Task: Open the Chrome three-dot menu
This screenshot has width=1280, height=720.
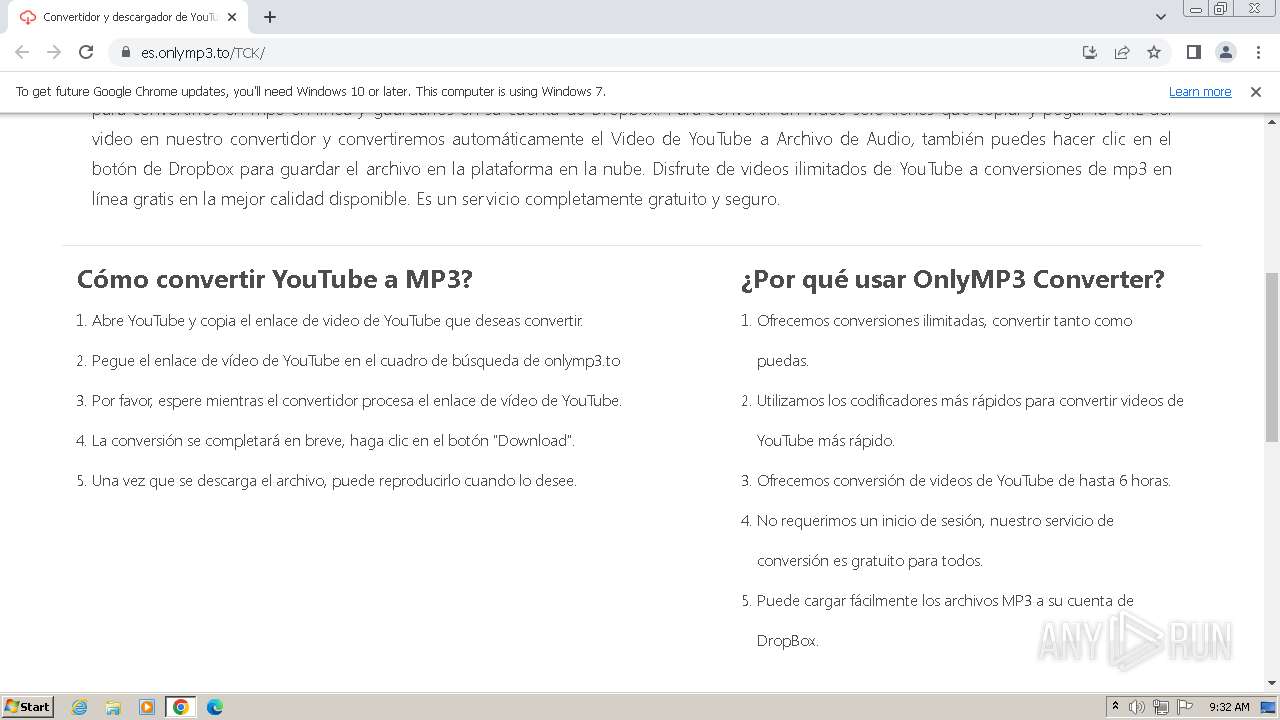Action: click(1257, 52)
